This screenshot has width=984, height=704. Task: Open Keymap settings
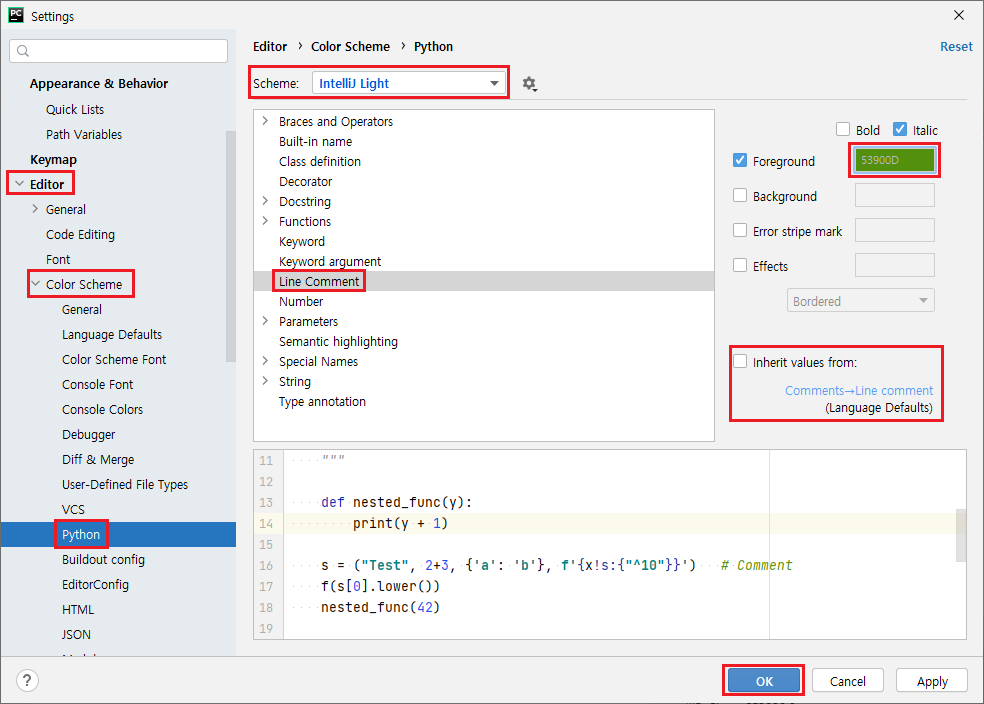pyautogui.click(x=53, y=159)
